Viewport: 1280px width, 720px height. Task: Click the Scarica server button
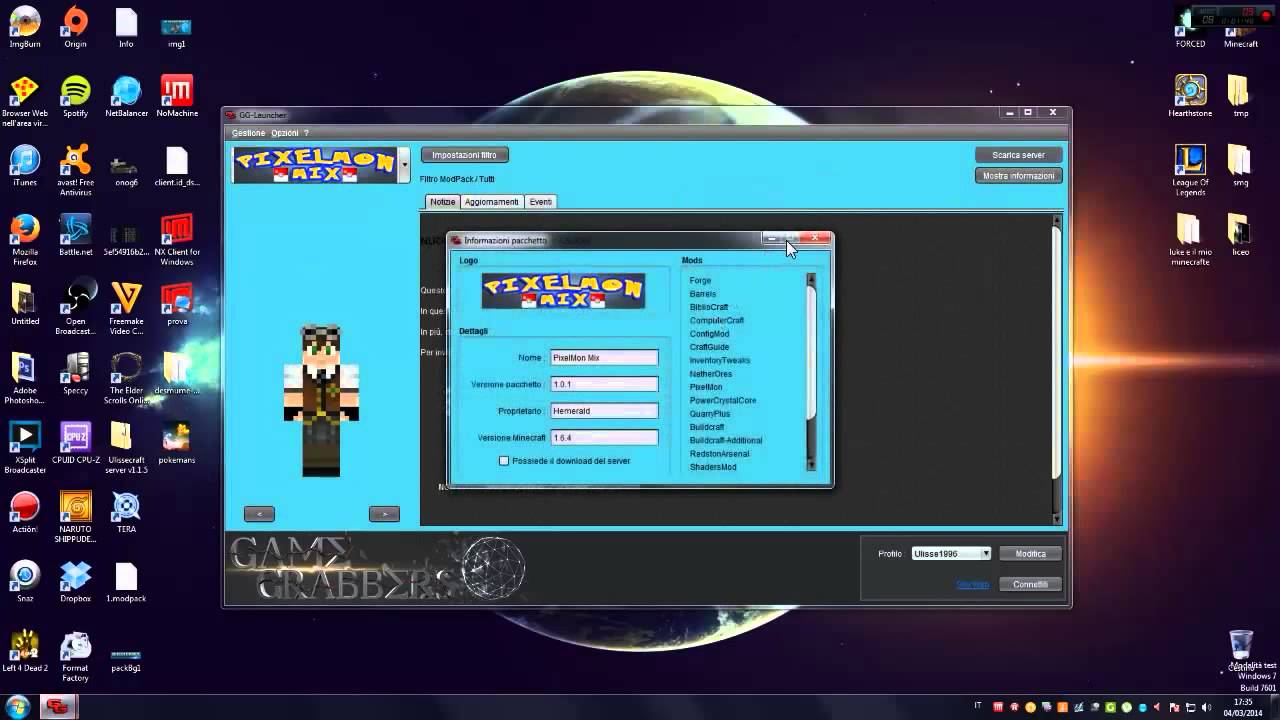[1018, 155]
